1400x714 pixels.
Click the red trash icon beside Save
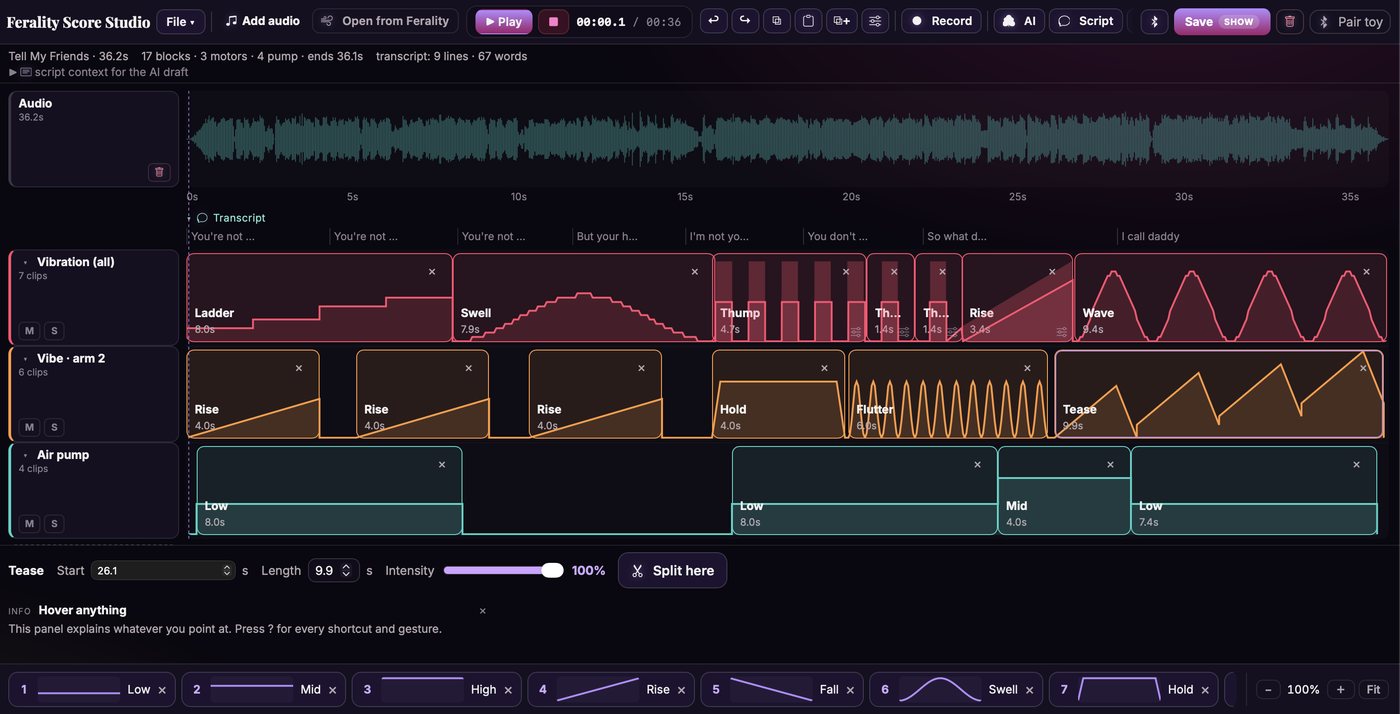pyautogui.click(x=1290, y=21)
